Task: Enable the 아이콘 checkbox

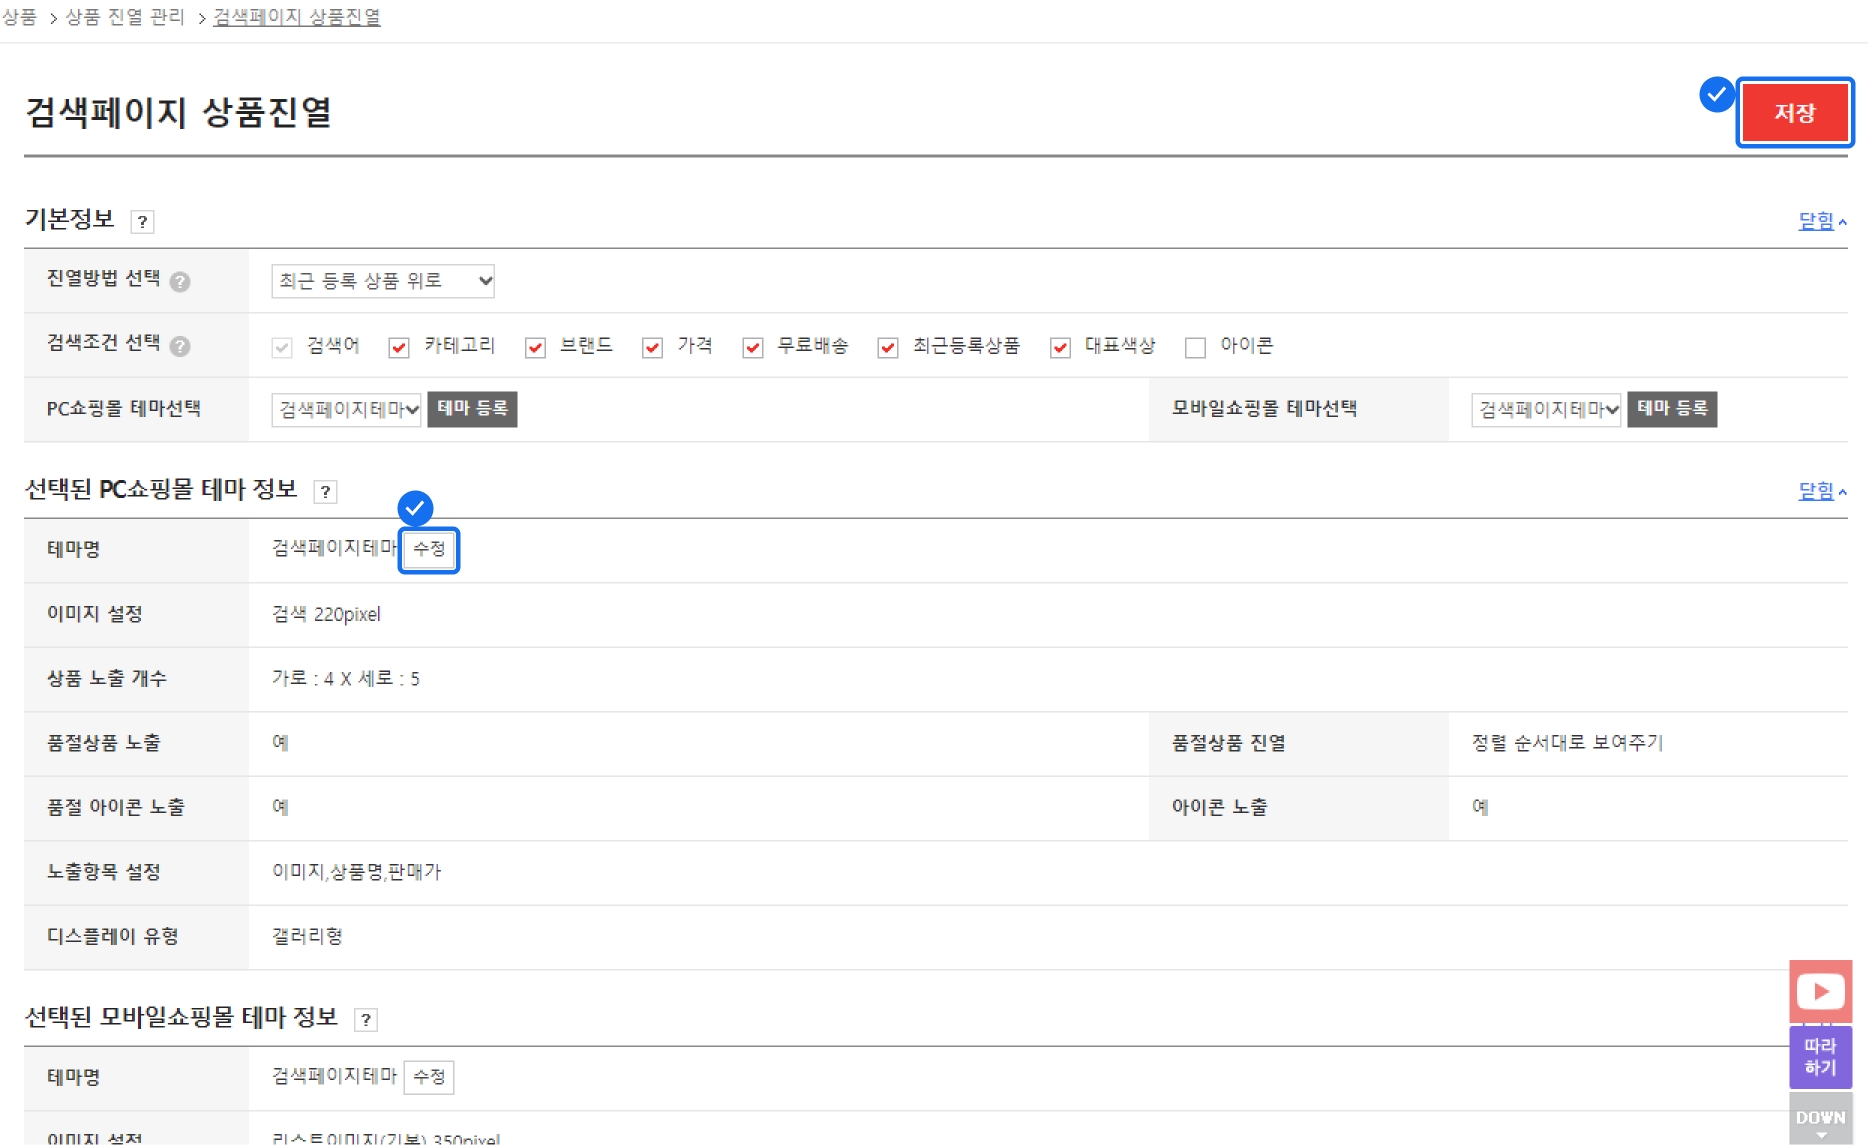Action: point(1195,347)
